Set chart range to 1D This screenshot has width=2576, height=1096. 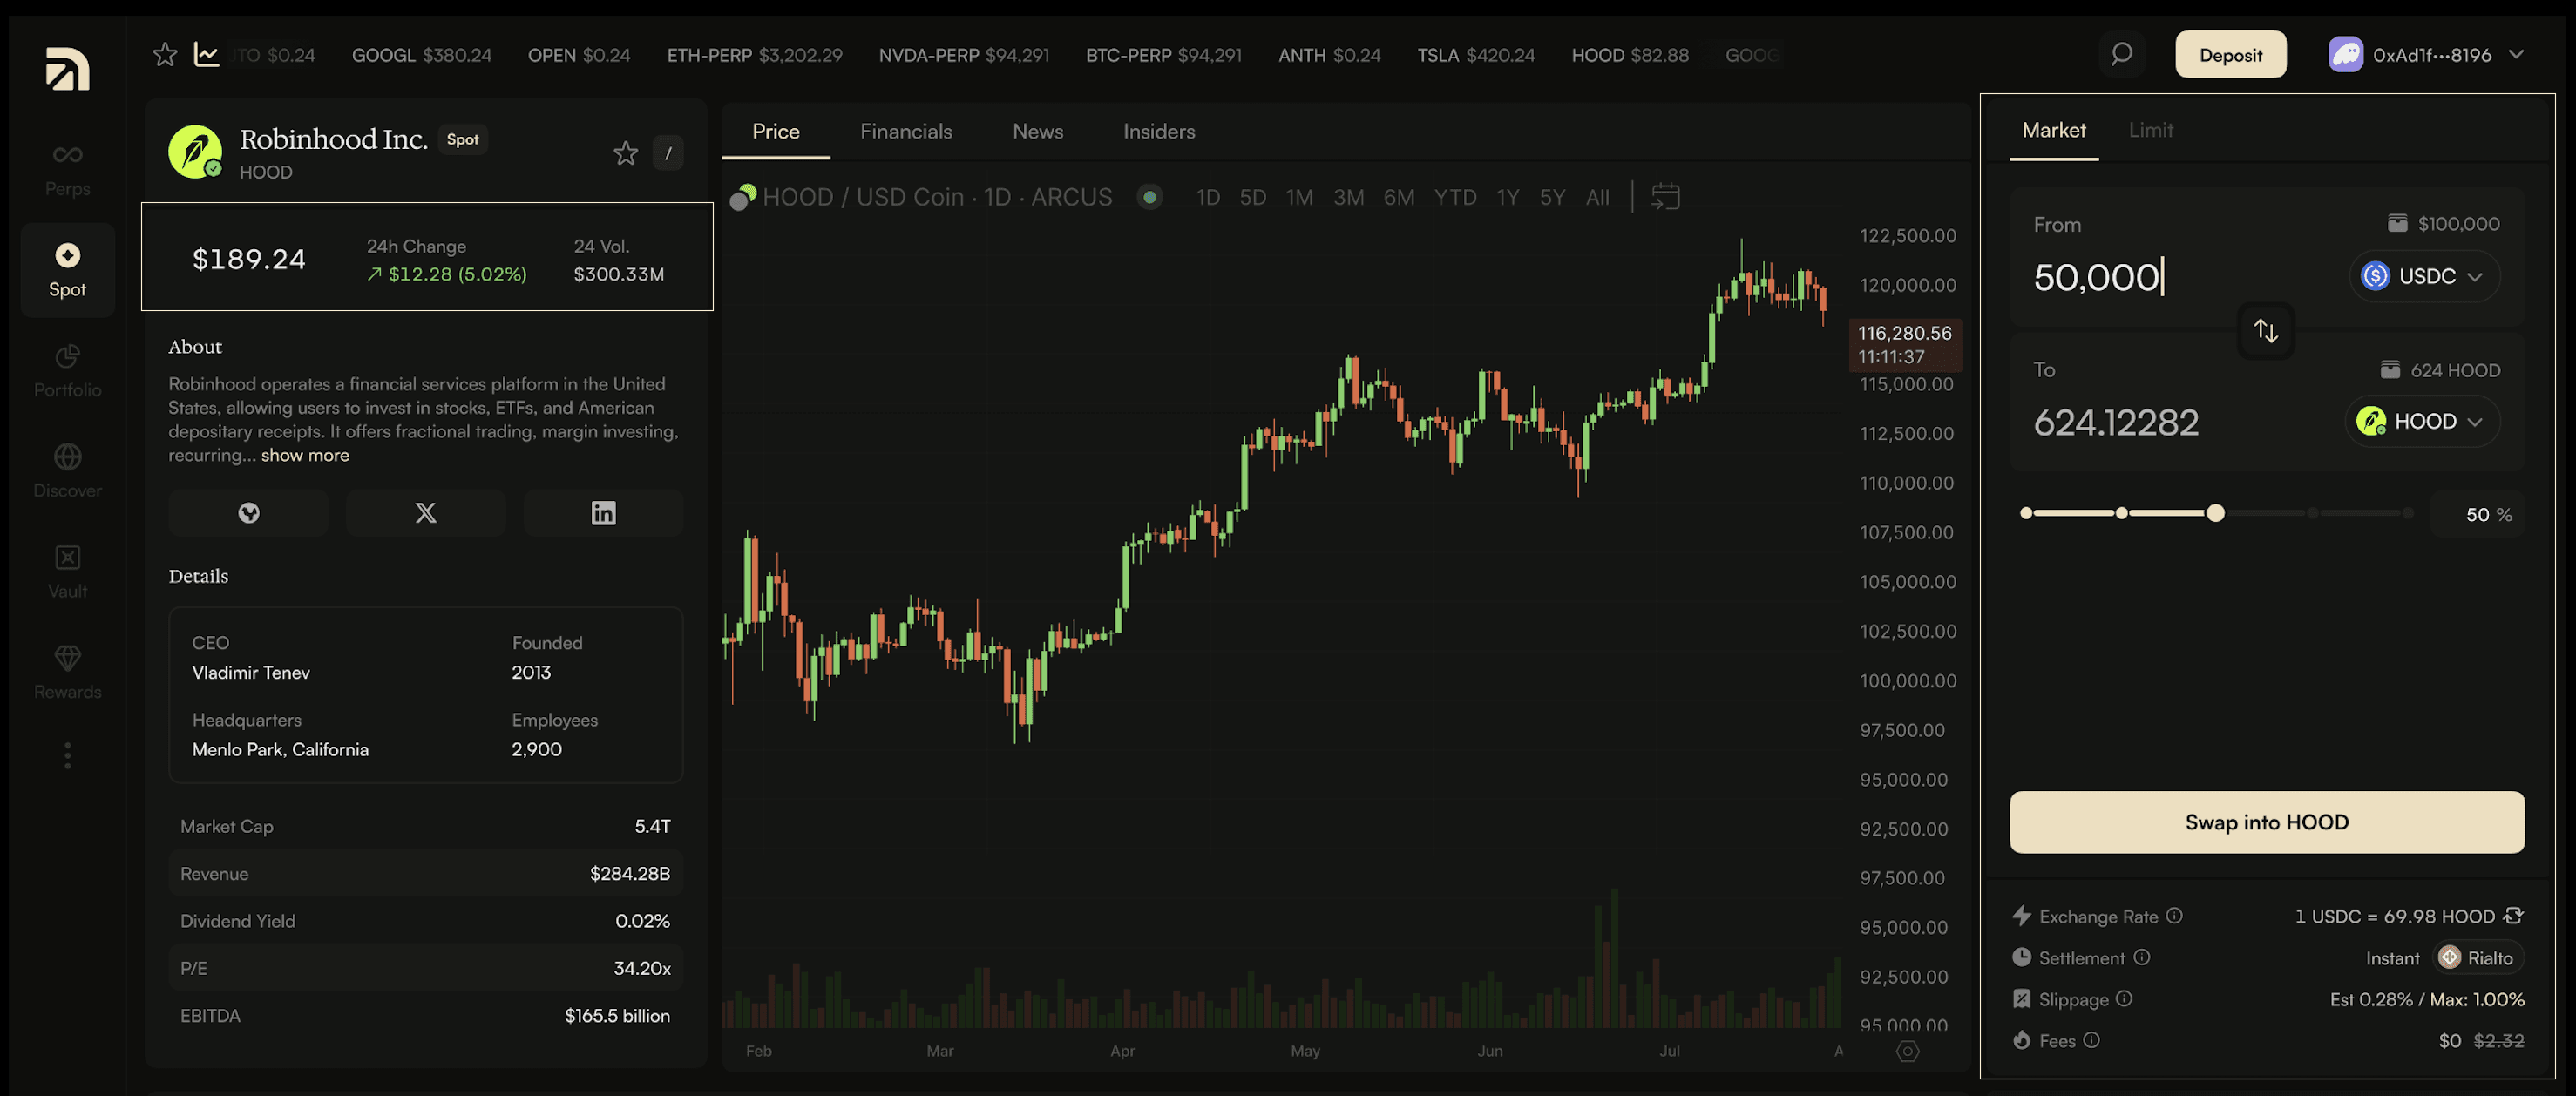click(1208, 197)
